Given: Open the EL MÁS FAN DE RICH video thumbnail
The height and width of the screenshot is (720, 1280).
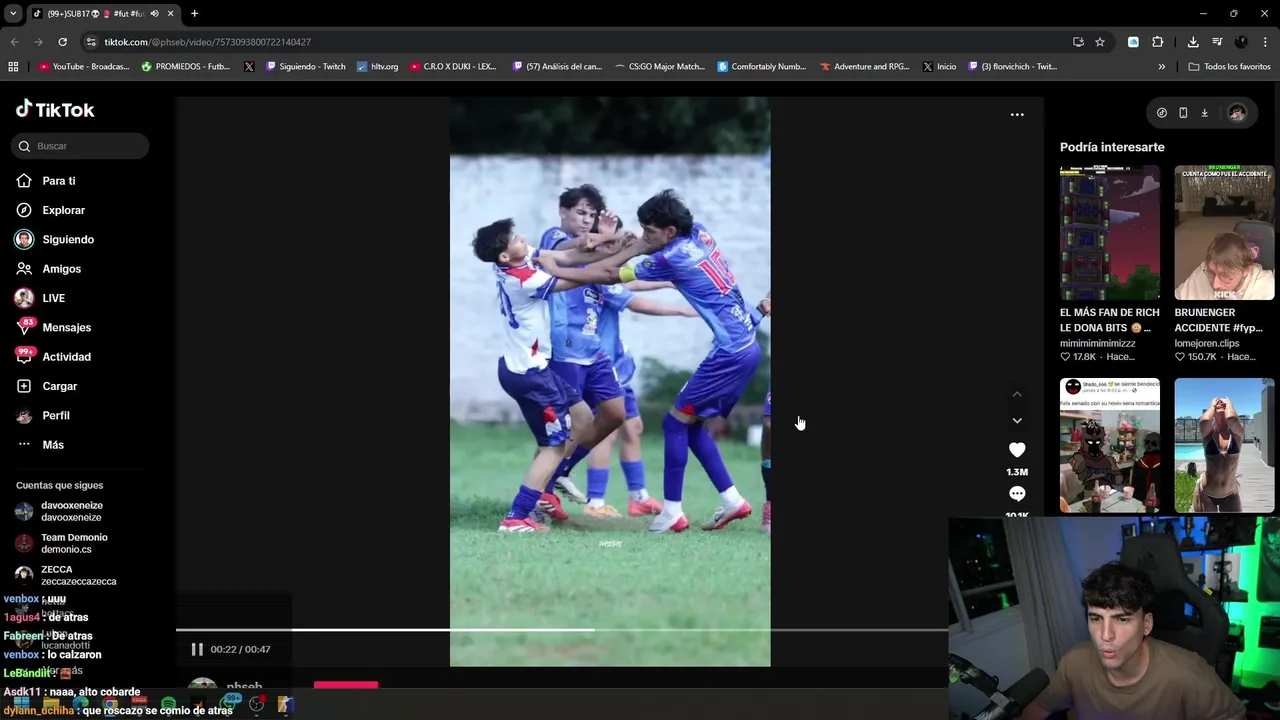Looking at the screenshot, I should click(x=1110, y=233).
